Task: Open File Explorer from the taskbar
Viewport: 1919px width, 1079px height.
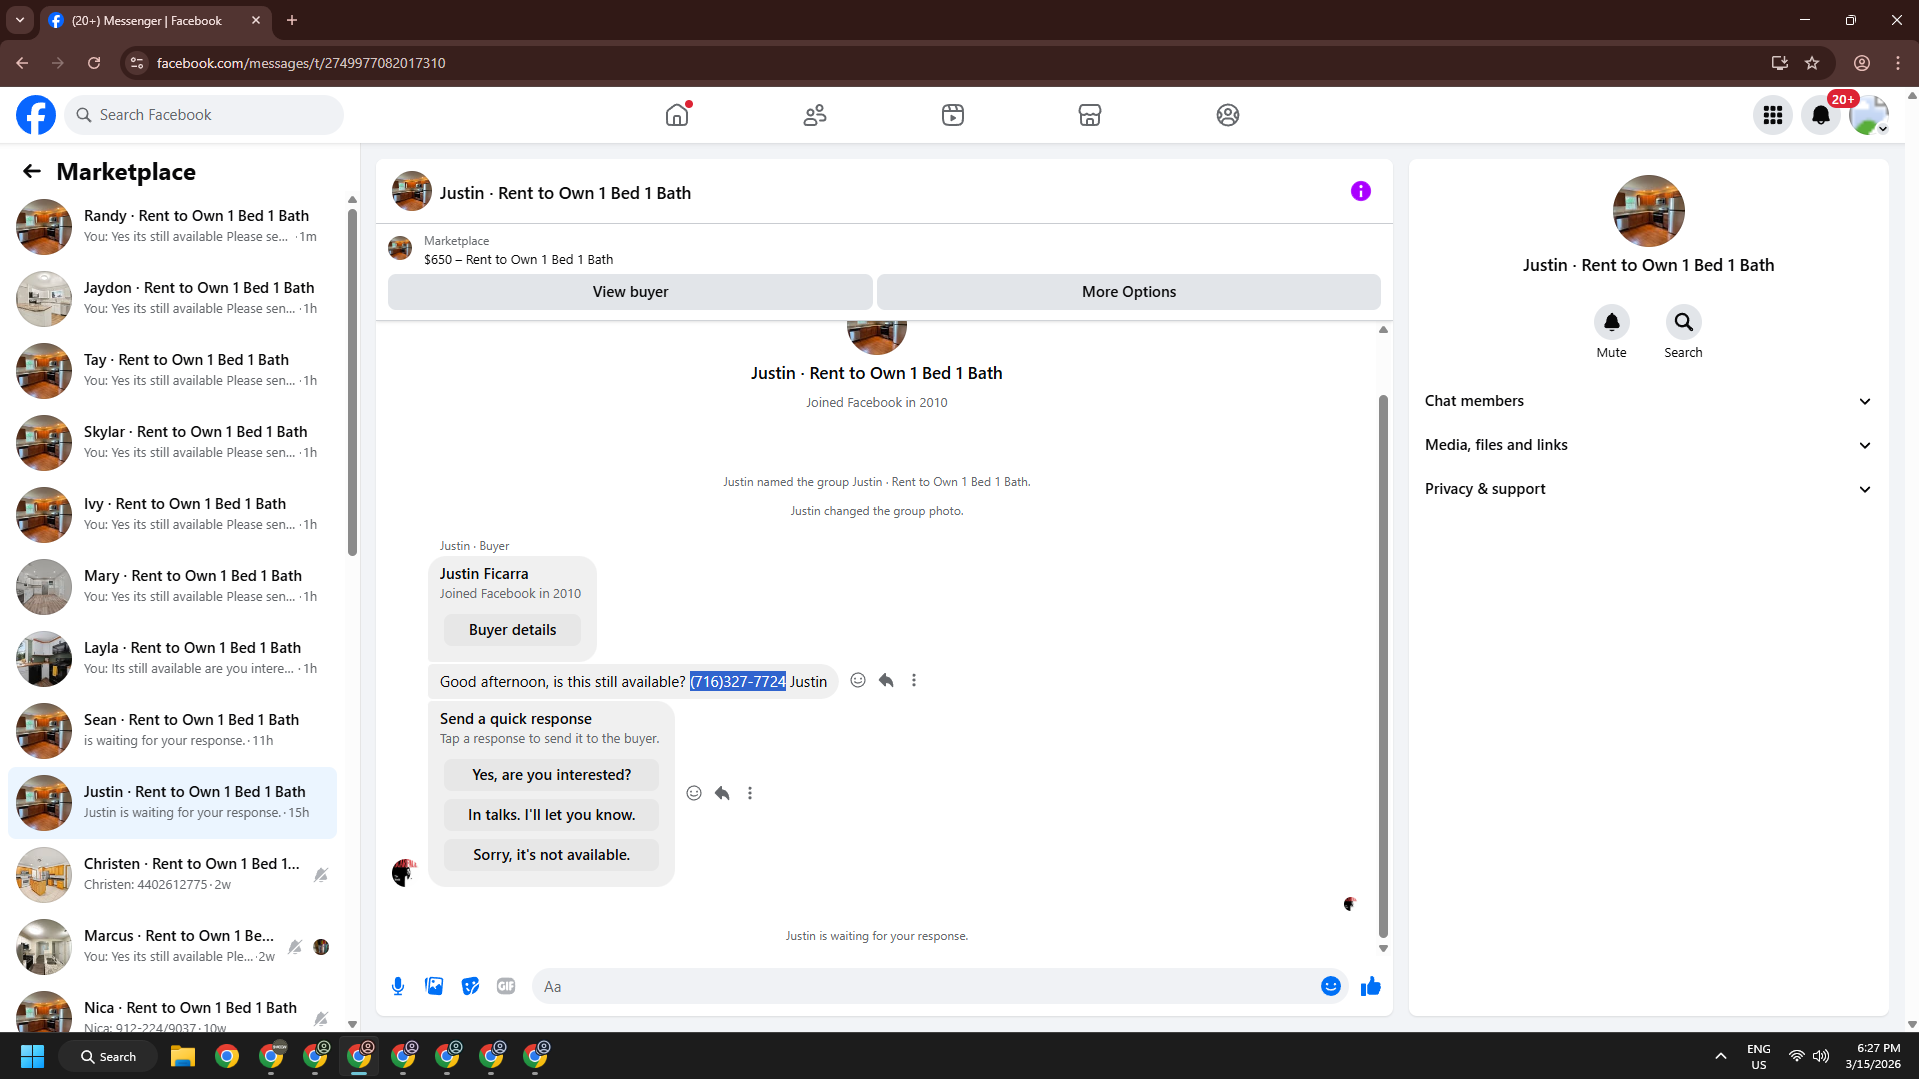Action: [182, 1056]
